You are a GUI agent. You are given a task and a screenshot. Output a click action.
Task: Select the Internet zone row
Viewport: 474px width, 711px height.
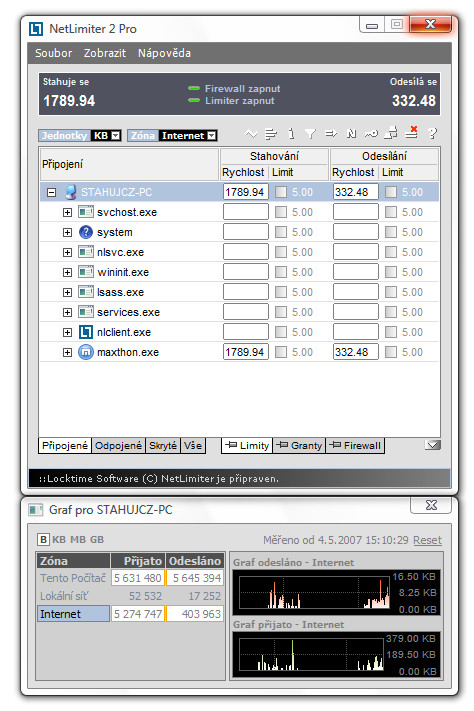(x=131, y=614)
